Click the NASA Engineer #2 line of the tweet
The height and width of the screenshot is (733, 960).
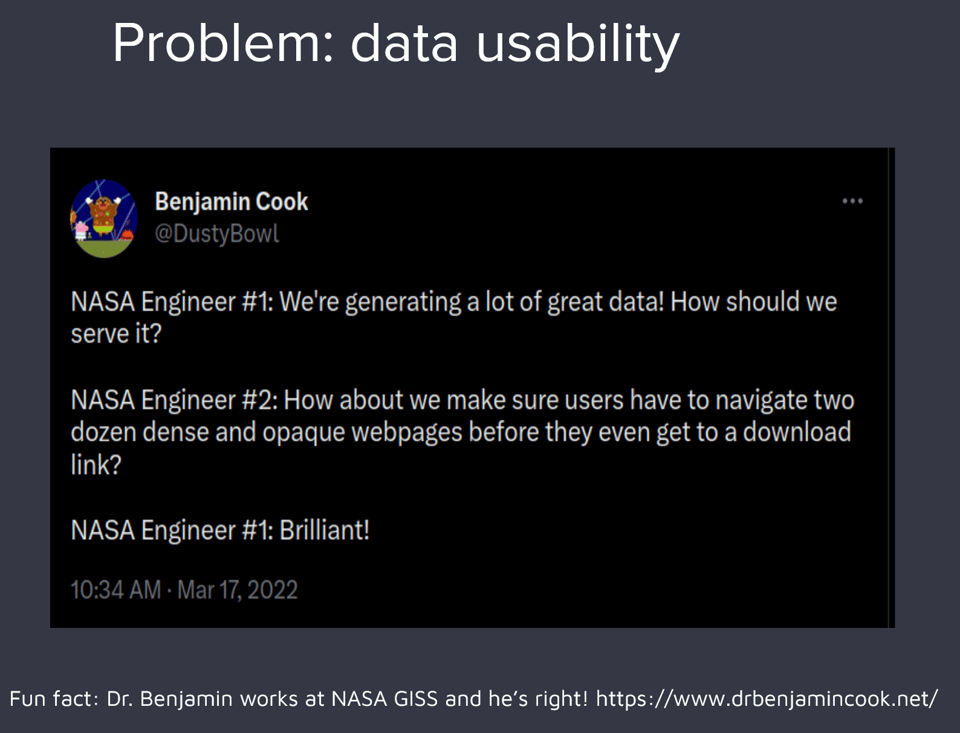pos(462,401)
